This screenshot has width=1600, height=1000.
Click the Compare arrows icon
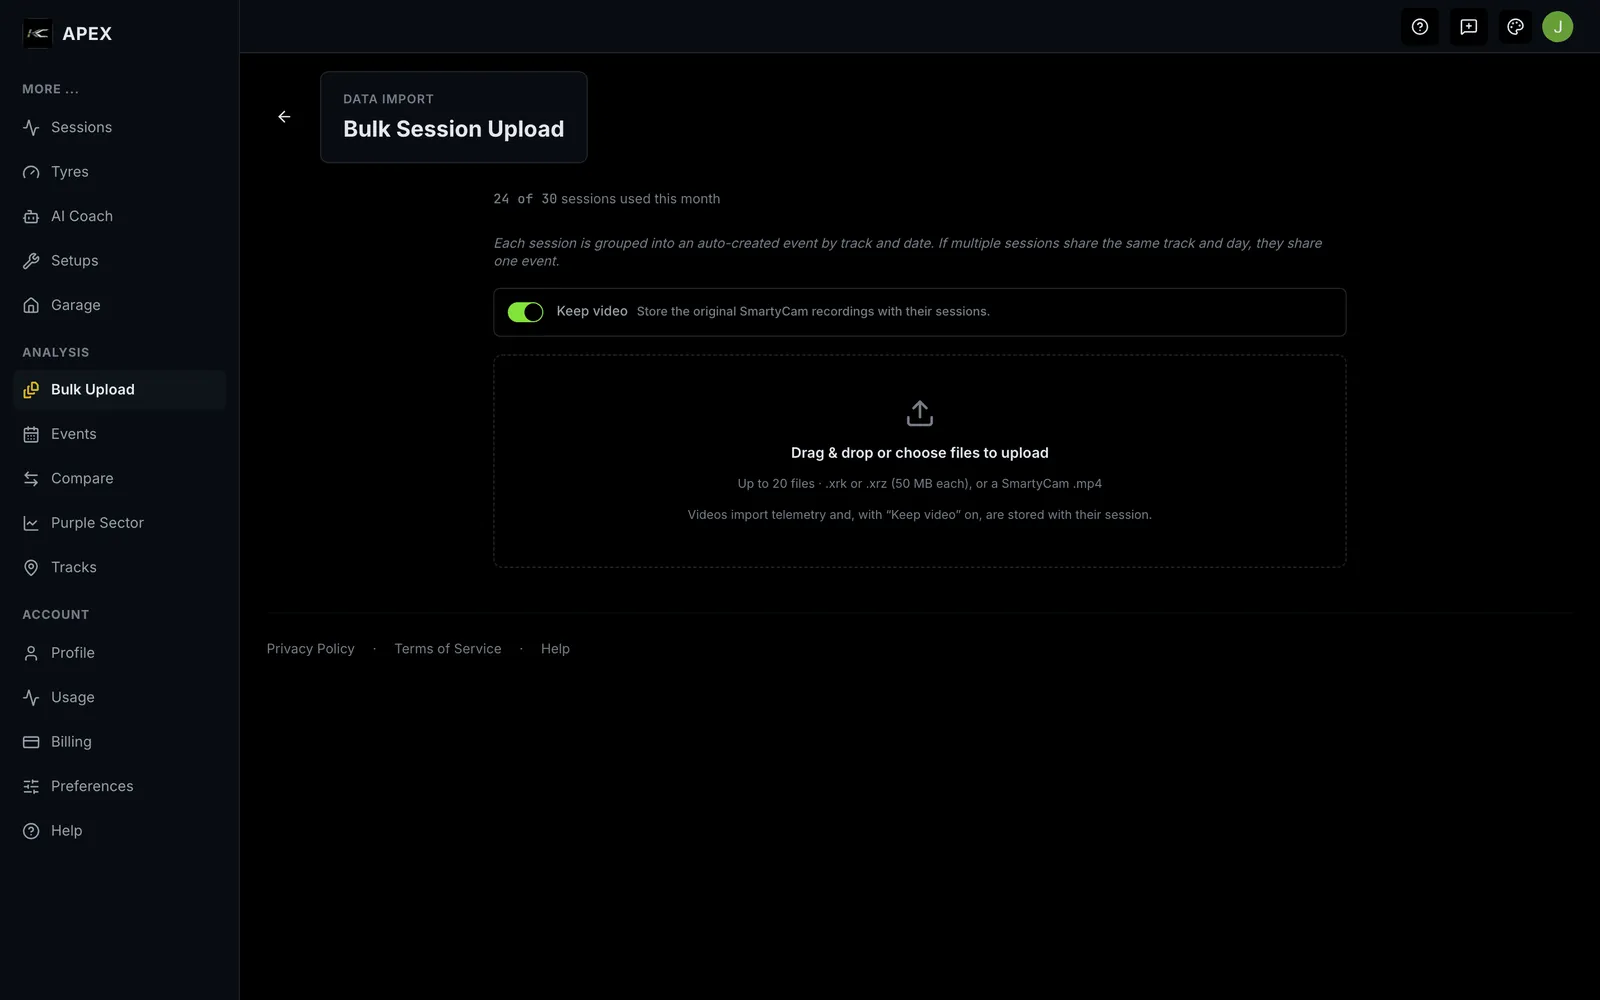[x=31, y=479]
